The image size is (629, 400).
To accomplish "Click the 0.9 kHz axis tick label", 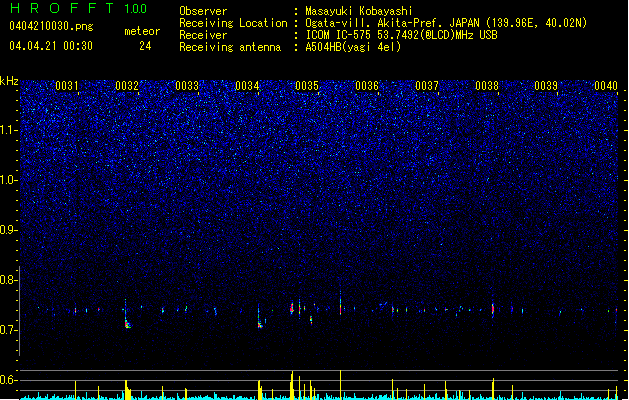I will (9, 230).
